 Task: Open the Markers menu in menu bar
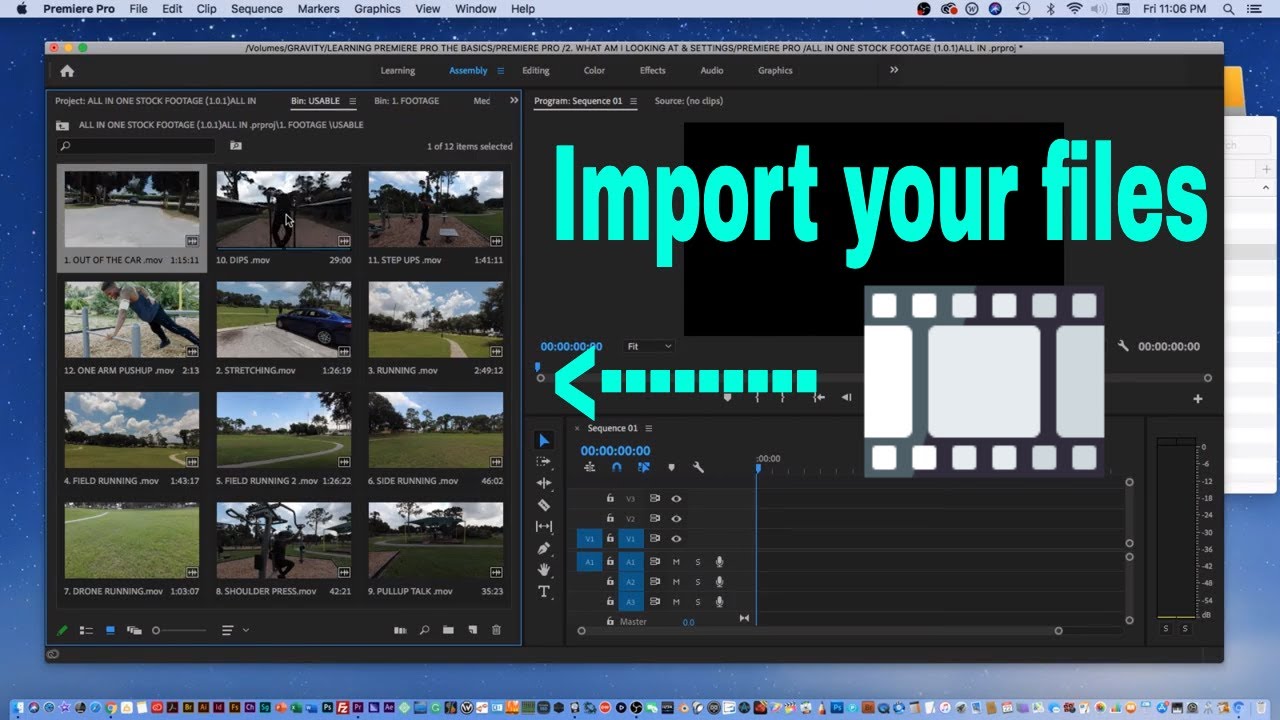(x=318, y=9)
